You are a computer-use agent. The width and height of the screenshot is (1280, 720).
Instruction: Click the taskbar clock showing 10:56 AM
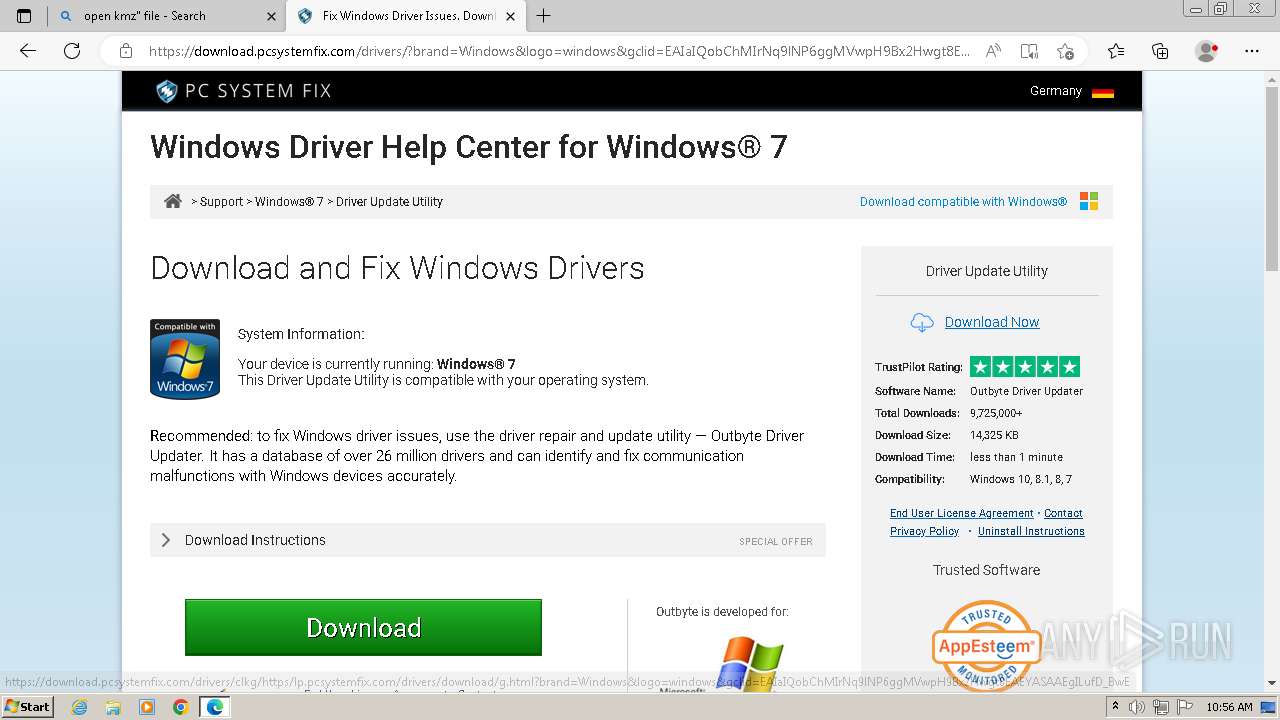coord(1229,707)
